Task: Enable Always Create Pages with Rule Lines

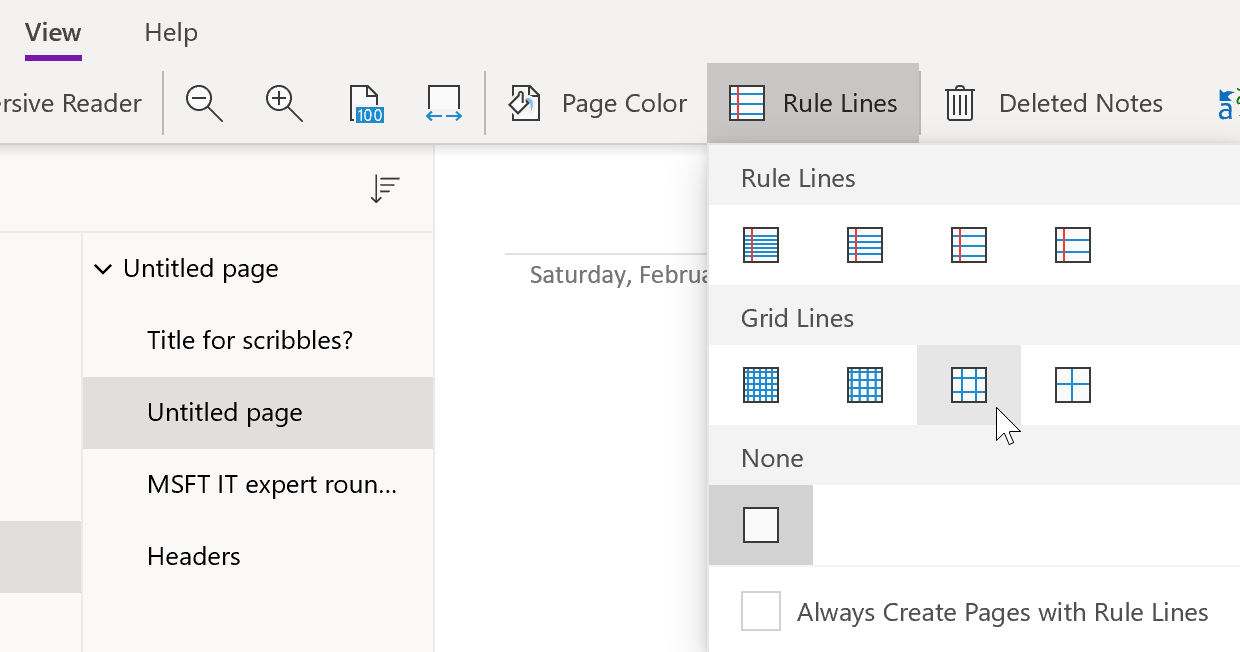Action: point(761,612)
